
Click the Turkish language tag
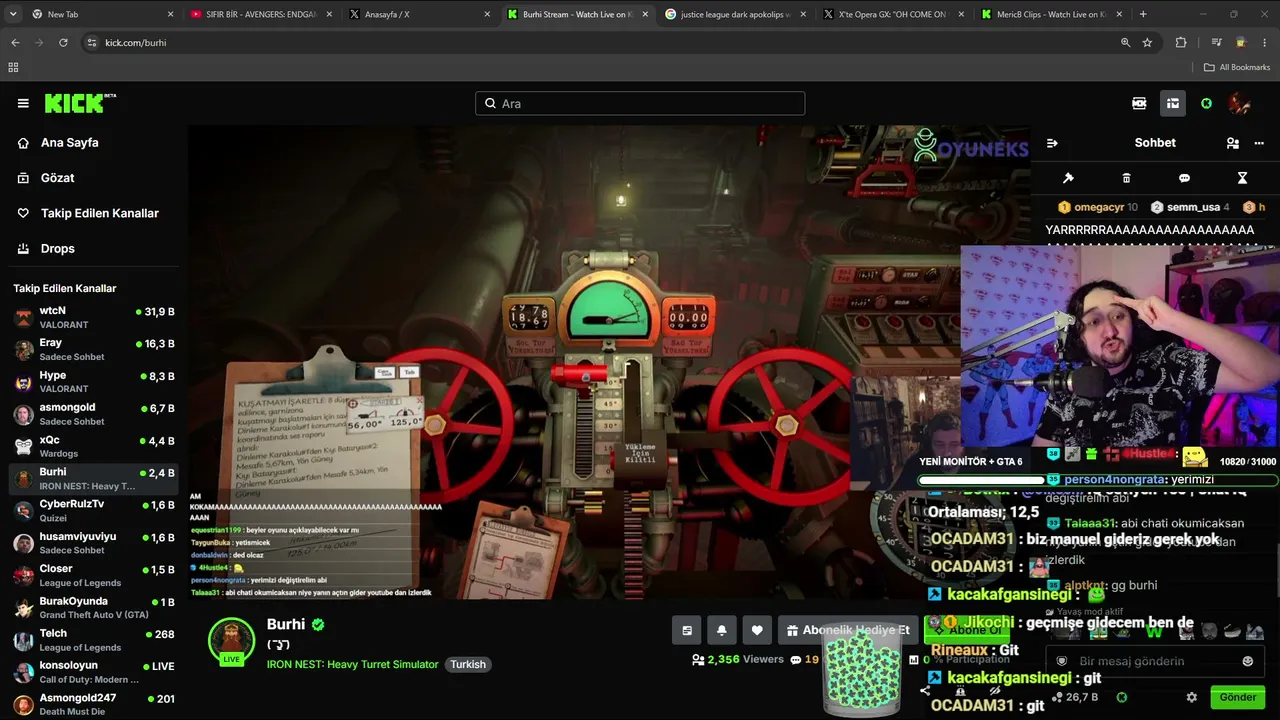click(468, 664)
